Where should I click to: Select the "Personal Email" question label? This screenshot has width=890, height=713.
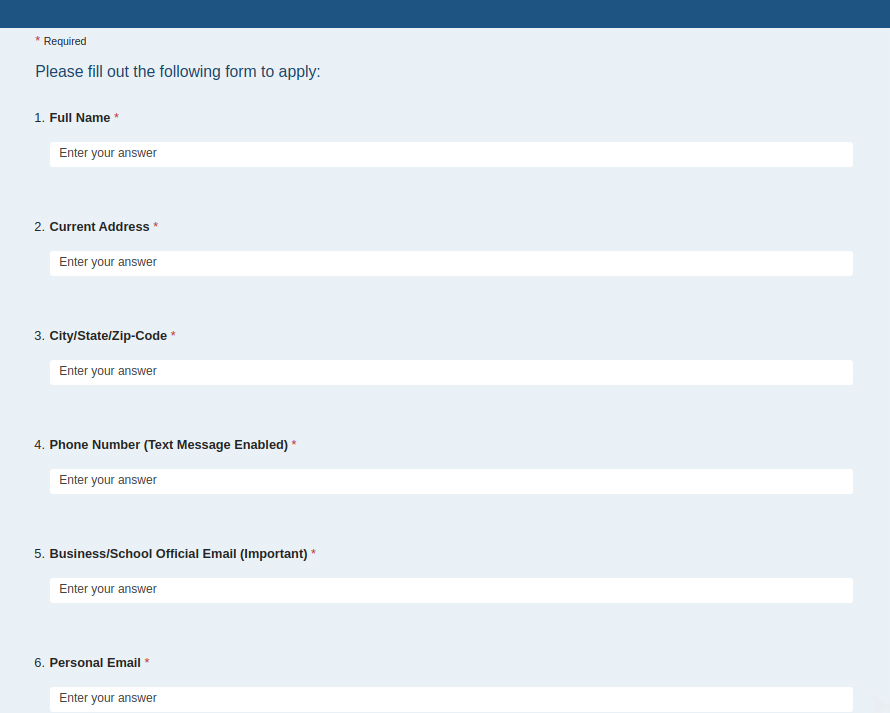[95, 663]
